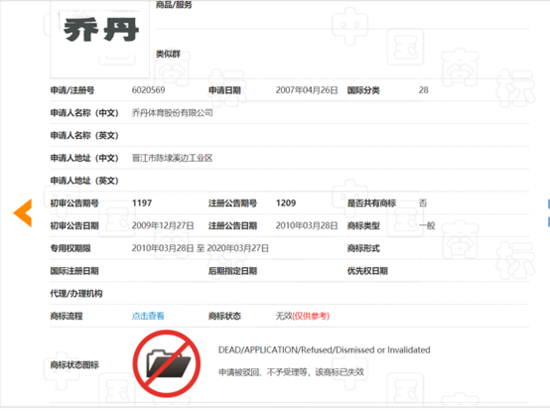The image size is (550, 411).
Task: Select registration number 6020569
Action: coord(148,90)
